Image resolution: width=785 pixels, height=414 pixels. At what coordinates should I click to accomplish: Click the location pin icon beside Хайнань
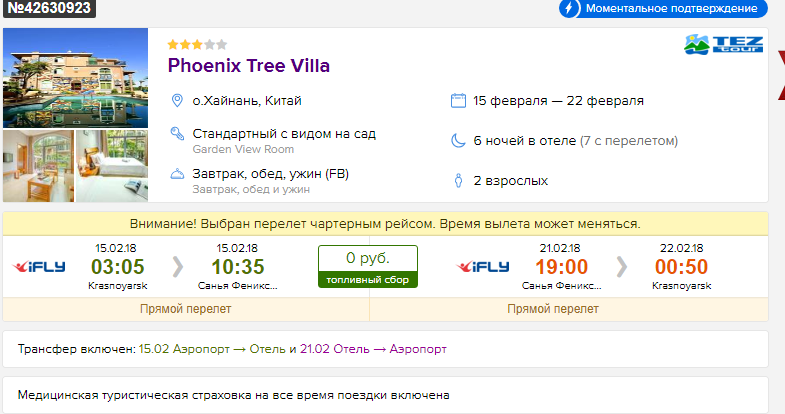(x=177, y=101)
